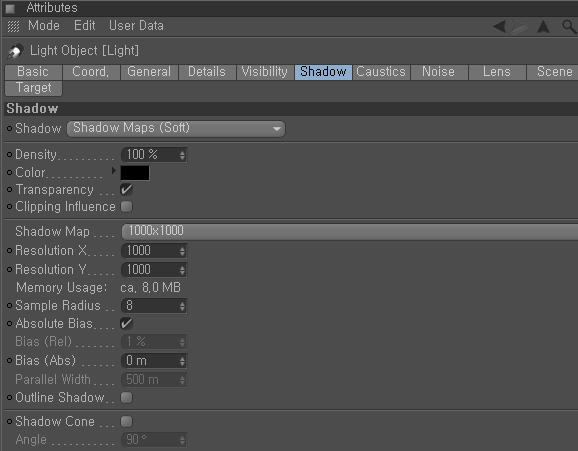Select the Target tab

(34, 88)
